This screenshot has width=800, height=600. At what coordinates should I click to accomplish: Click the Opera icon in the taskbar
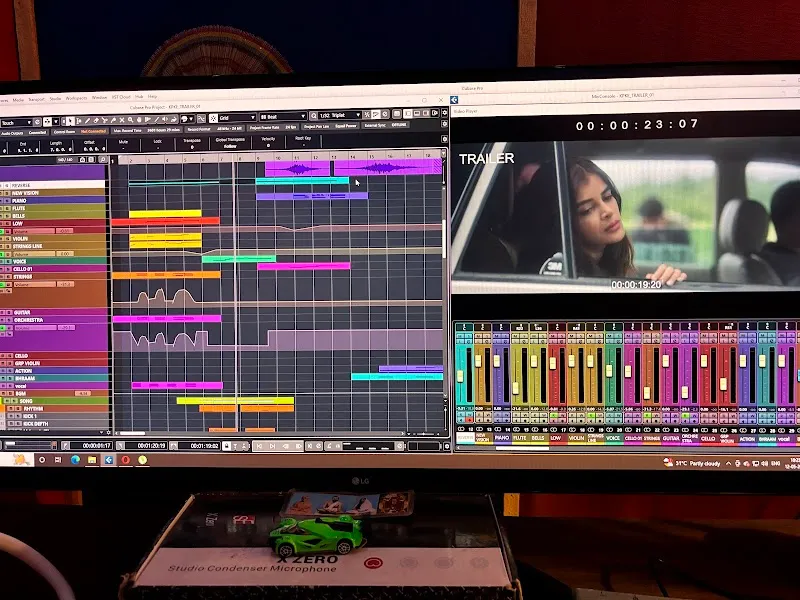tap(126, 460)
